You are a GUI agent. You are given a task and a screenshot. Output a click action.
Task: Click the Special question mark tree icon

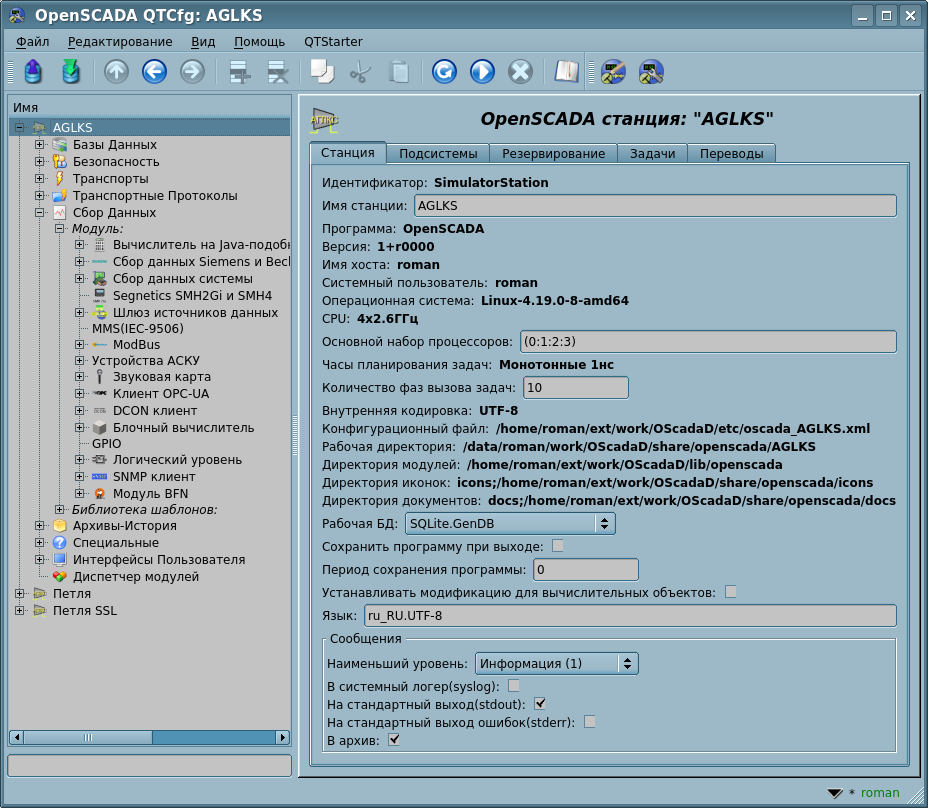point(59,543)
